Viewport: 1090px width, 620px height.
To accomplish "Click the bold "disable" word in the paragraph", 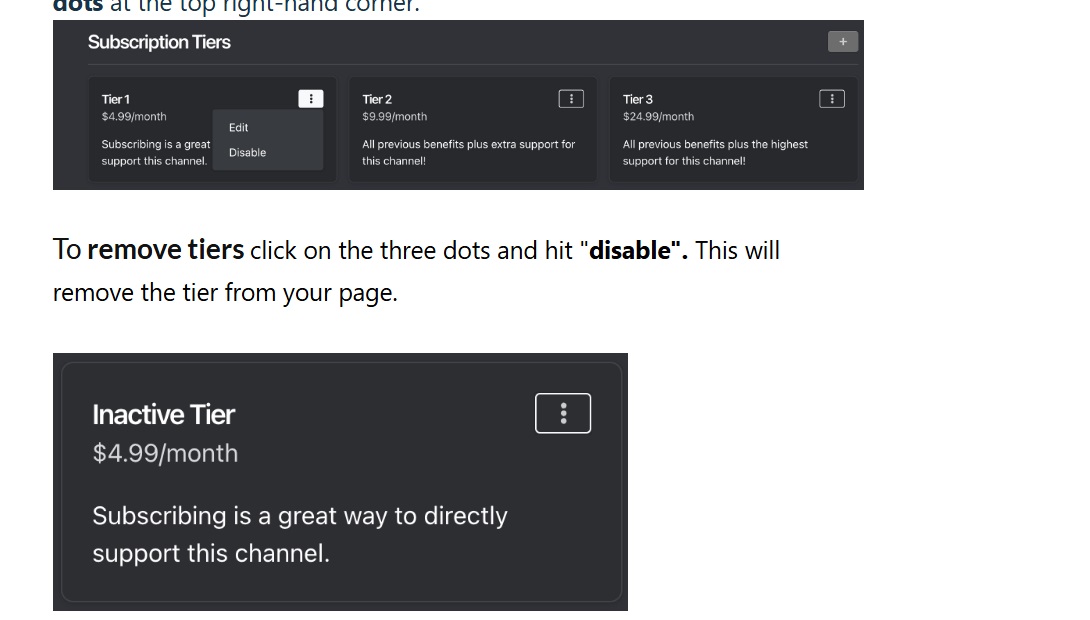I will 634,250.
